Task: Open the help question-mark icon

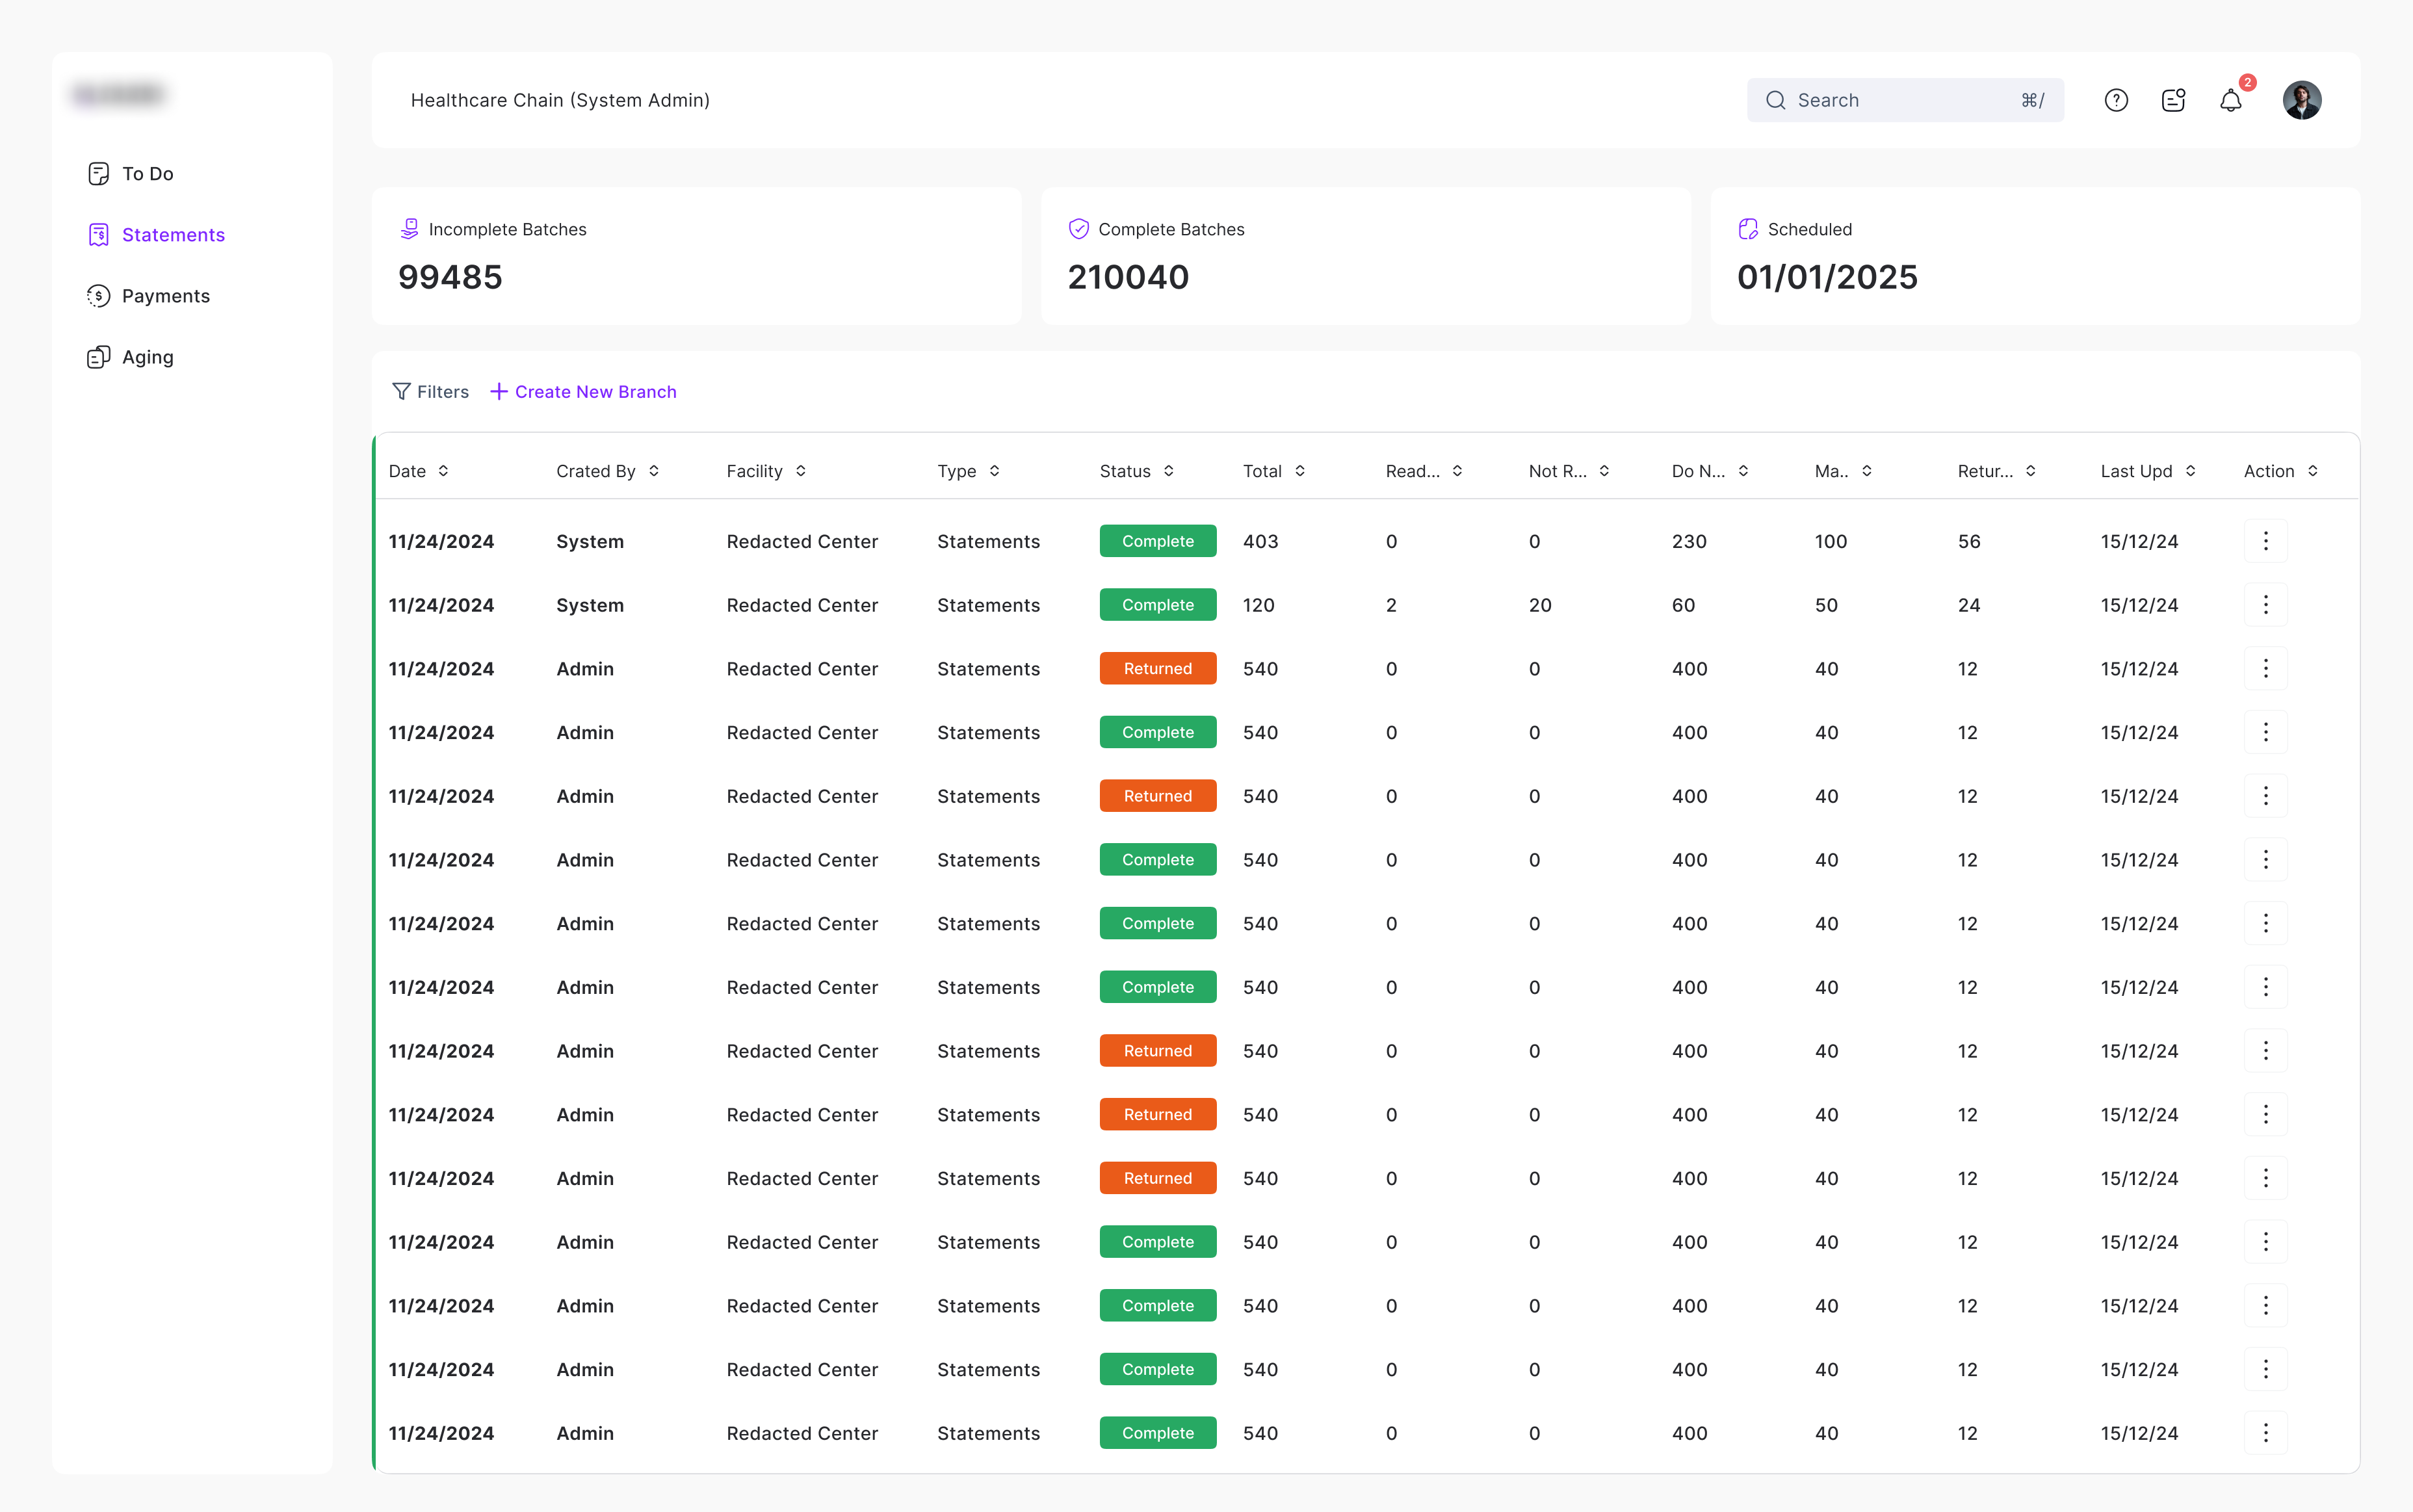Action: [2115, 100]
